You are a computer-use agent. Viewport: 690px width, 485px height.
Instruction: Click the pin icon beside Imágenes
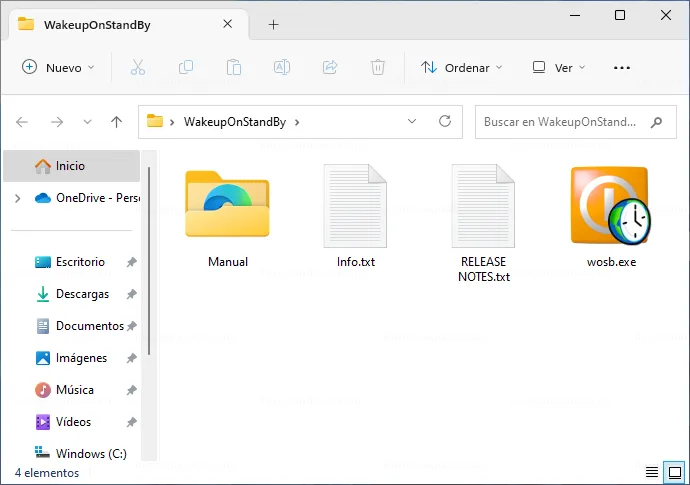132,358
